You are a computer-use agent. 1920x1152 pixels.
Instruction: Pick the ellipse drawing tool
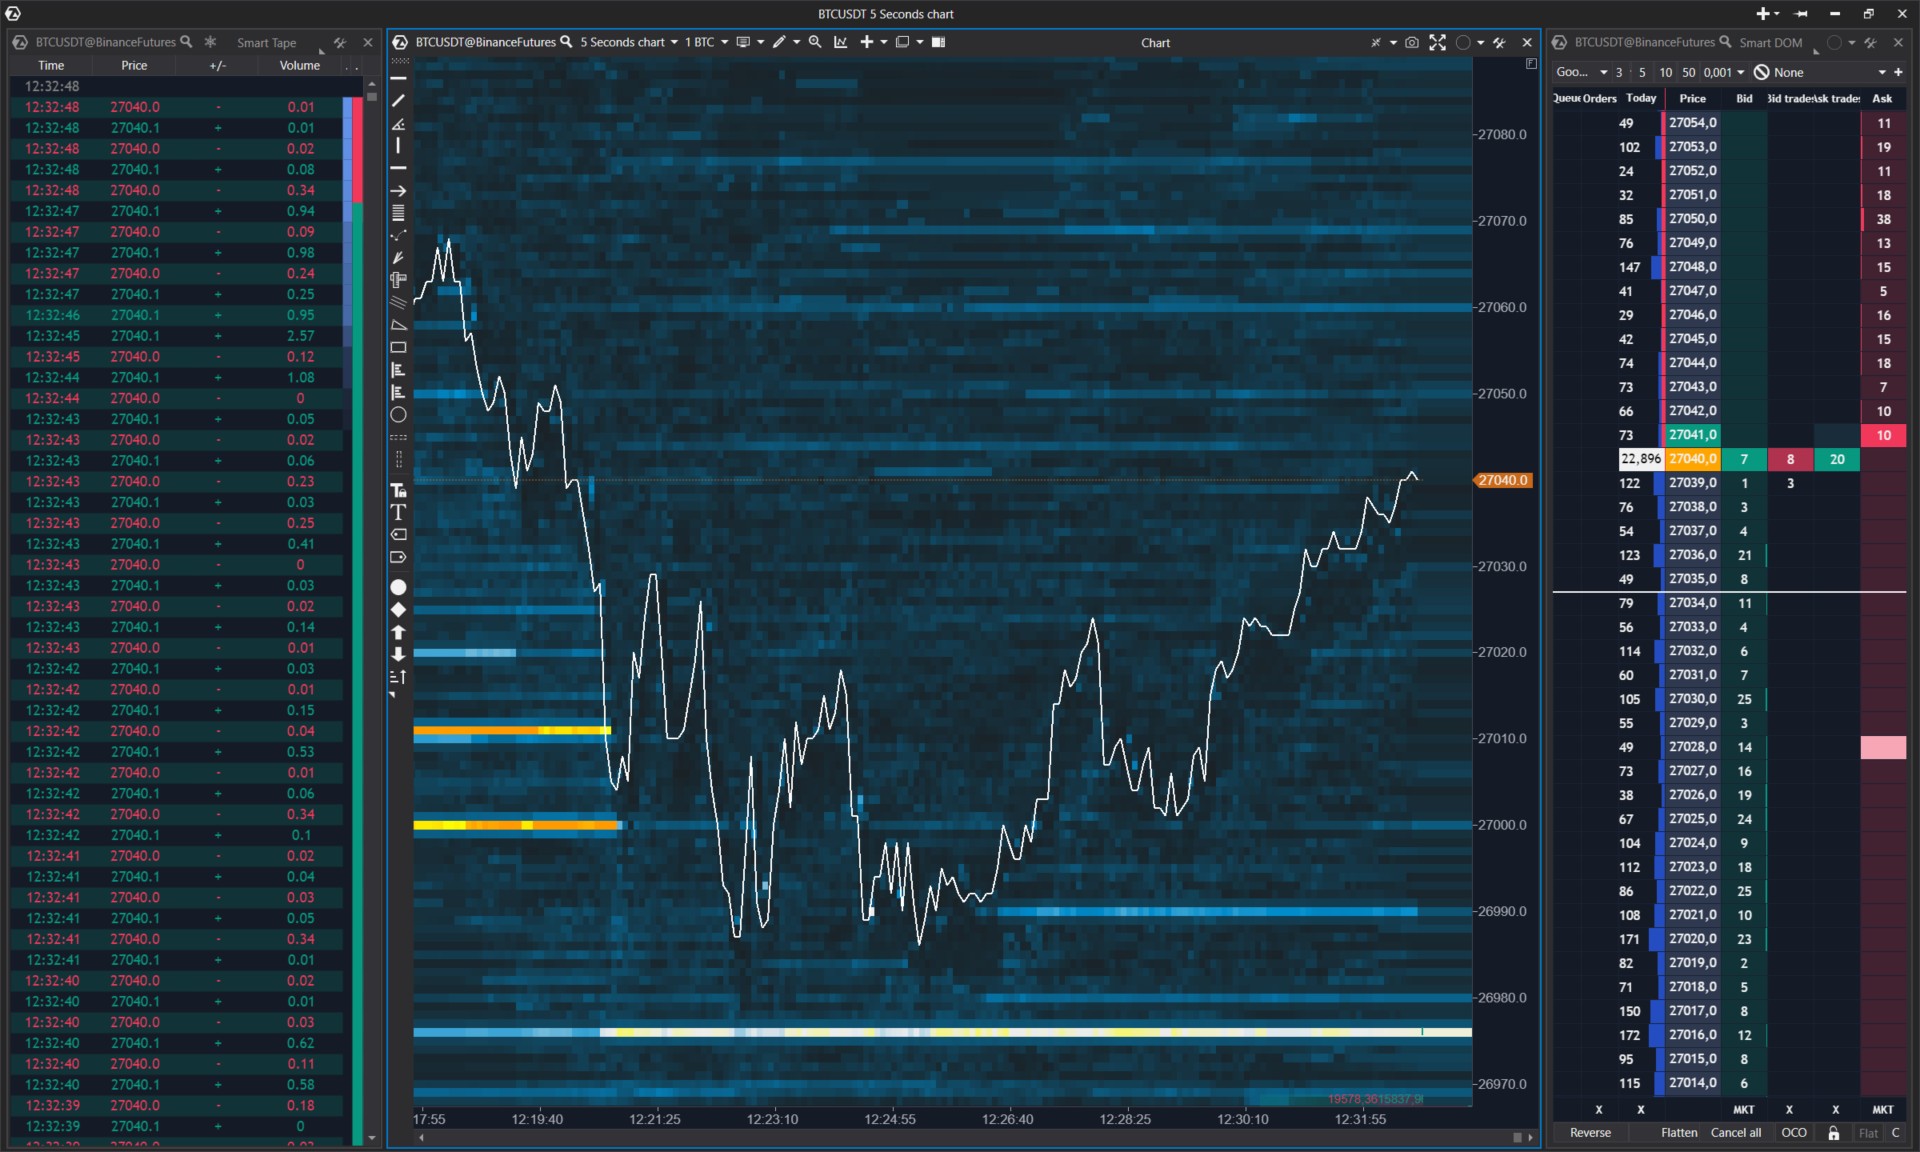coord(398,415)
